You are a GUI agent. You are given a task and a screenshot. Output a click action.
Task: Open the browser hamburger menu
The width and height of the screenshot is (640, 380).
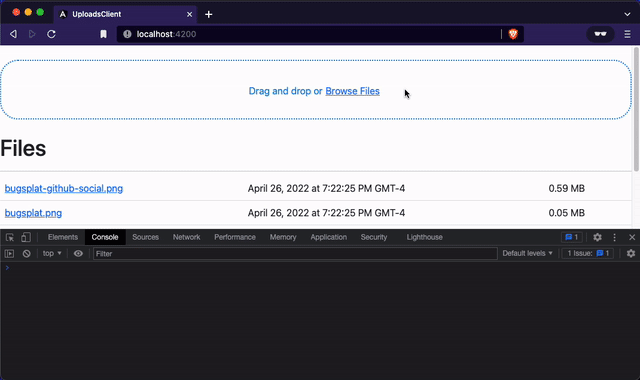pos(627,34)
